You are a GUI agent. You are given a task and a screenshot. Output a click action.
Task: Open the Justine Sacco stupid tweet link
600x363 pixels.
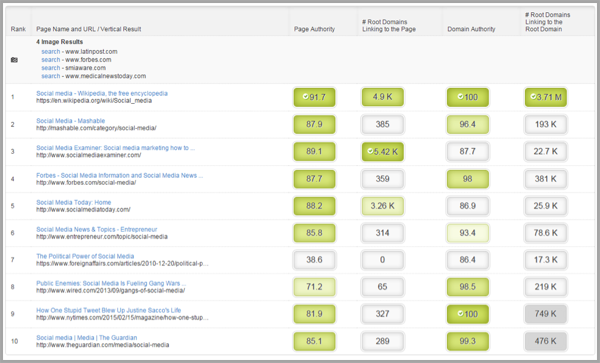[x=109, y=310]
